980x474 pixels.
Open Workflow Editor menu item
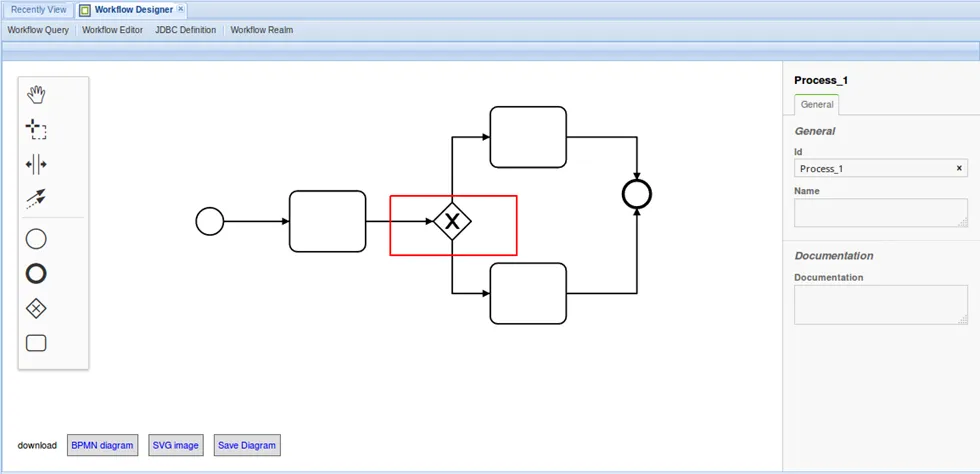tap(112, 30)
